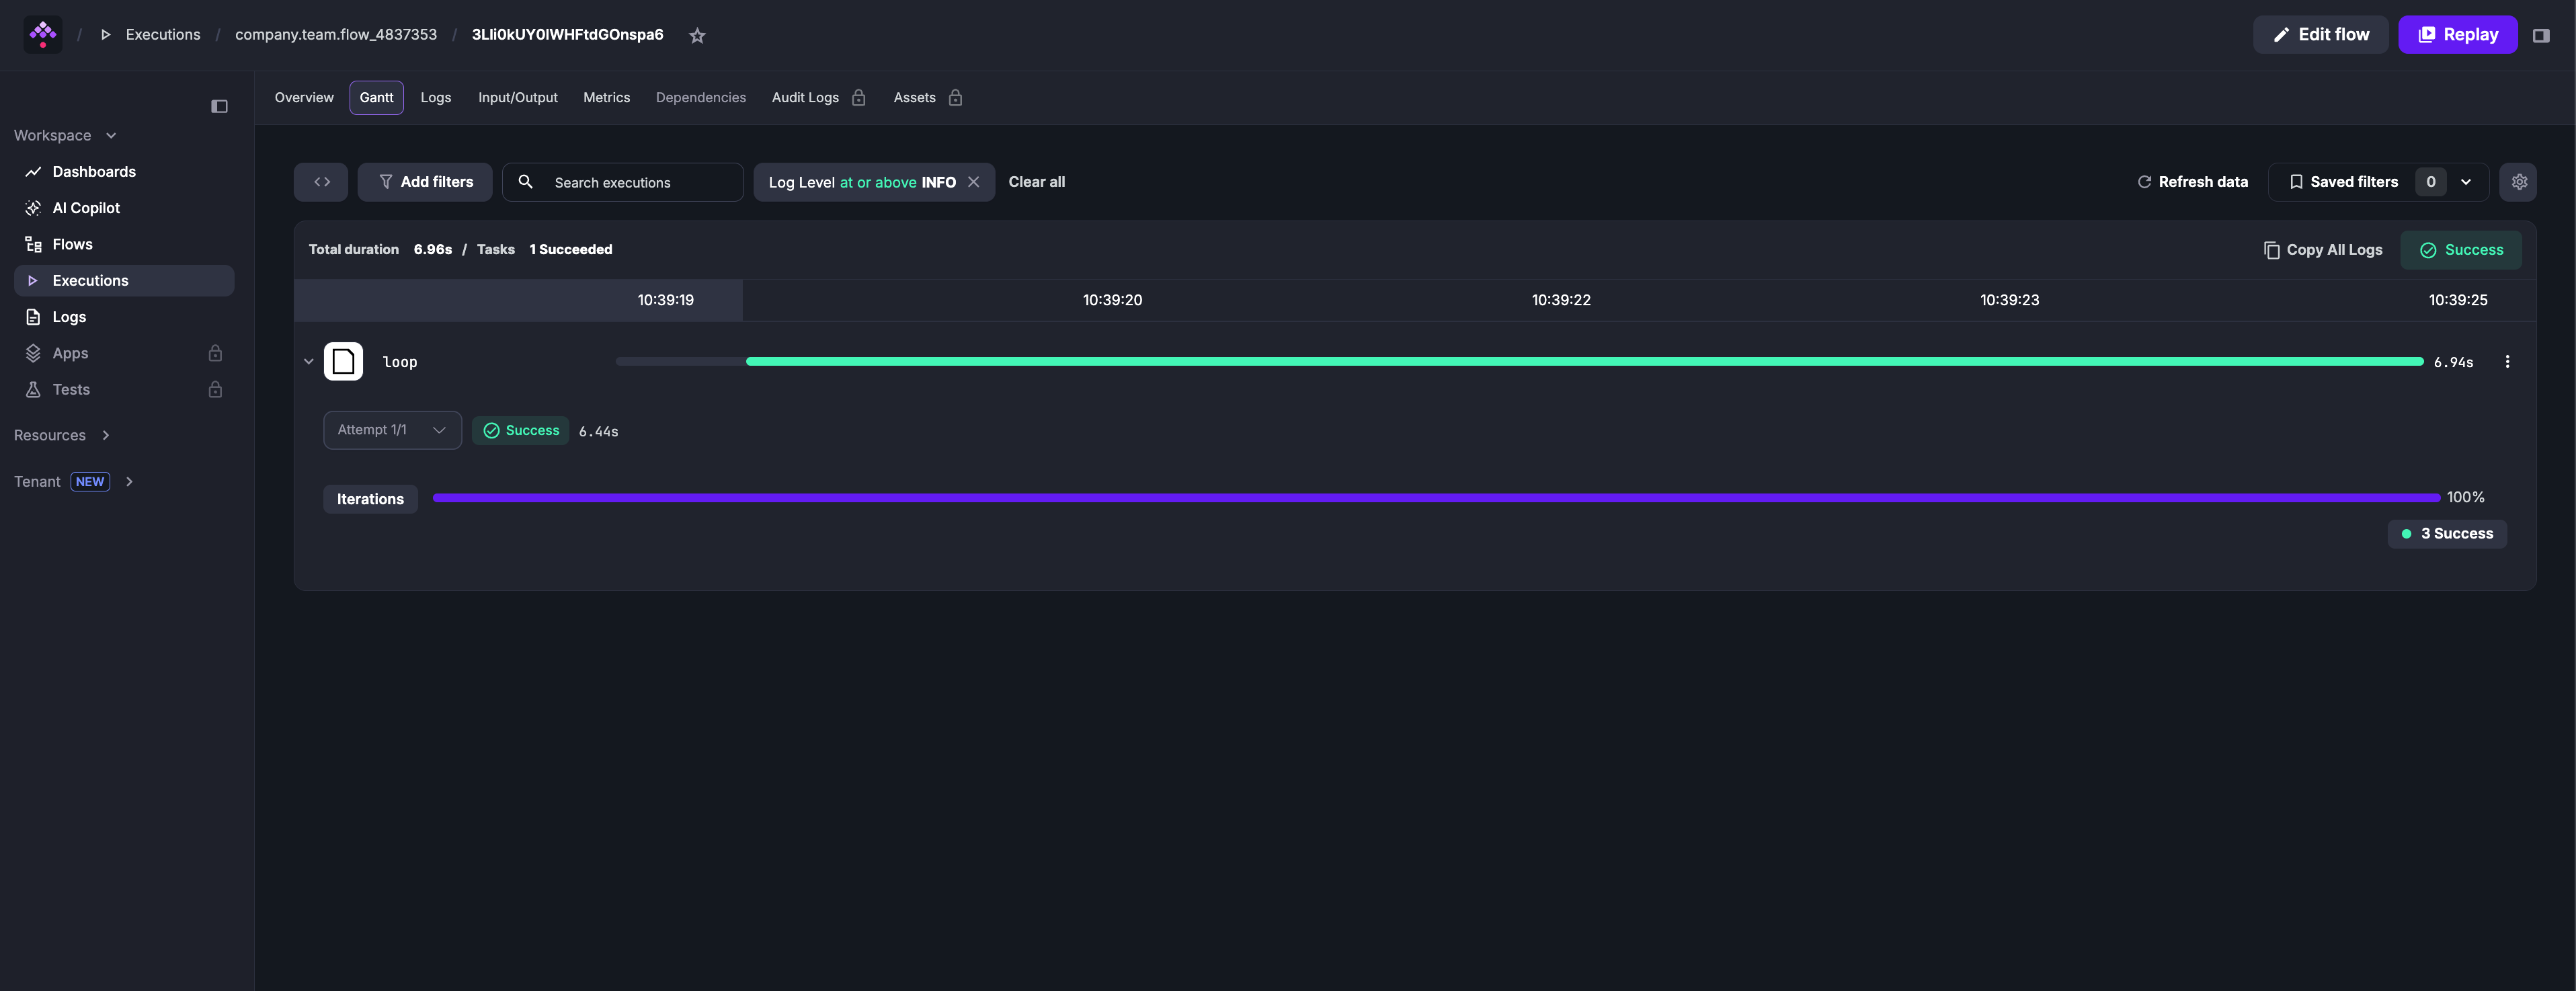
Task: Click the NEW badge beside Tenant
Action: click(x=90, y=482)
